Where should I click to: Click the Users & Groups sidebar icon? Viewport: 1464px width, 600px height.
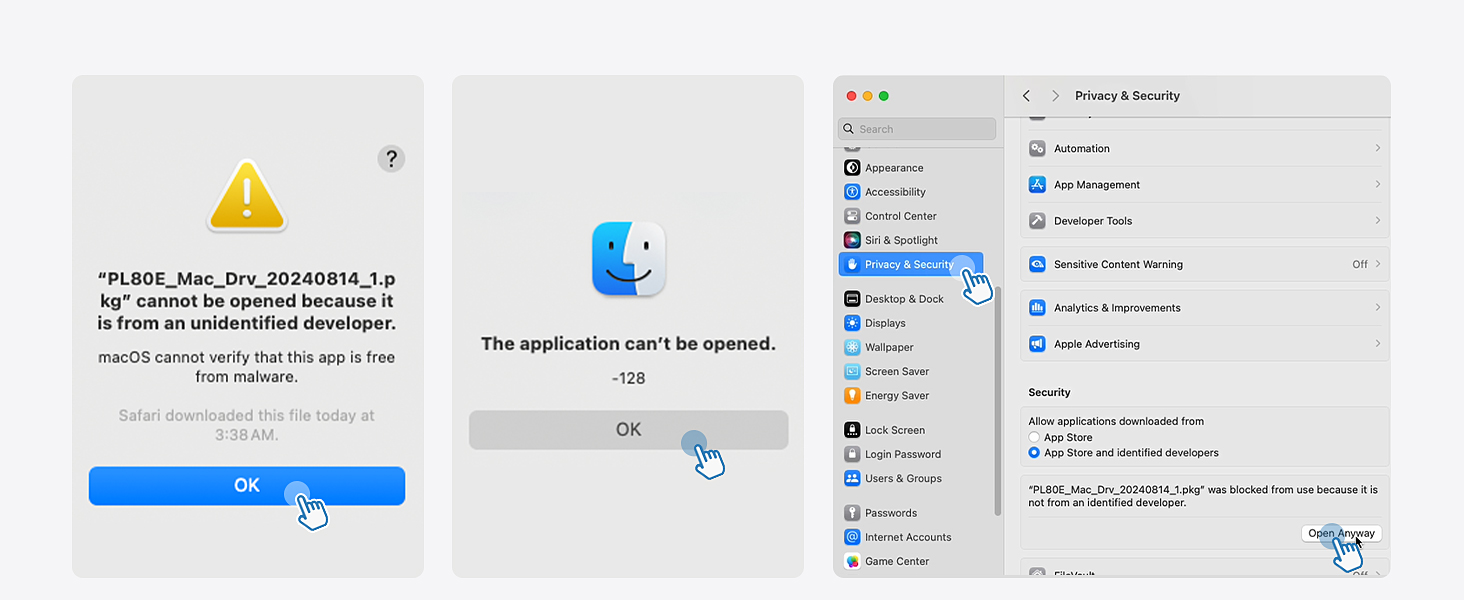point(852,478)
